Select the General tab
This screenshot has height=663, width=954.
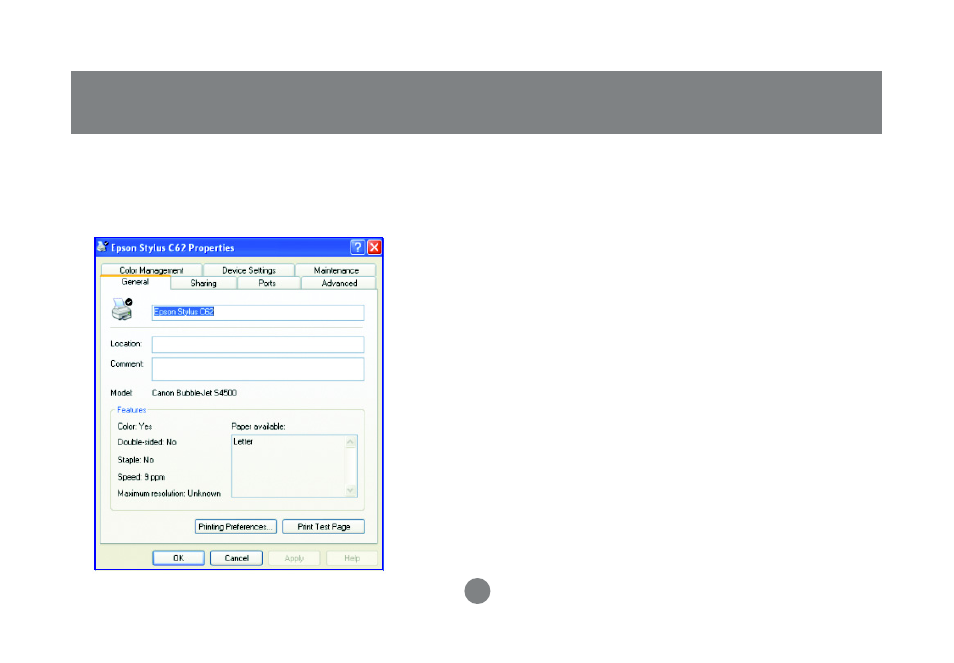(x=135, y=282)
